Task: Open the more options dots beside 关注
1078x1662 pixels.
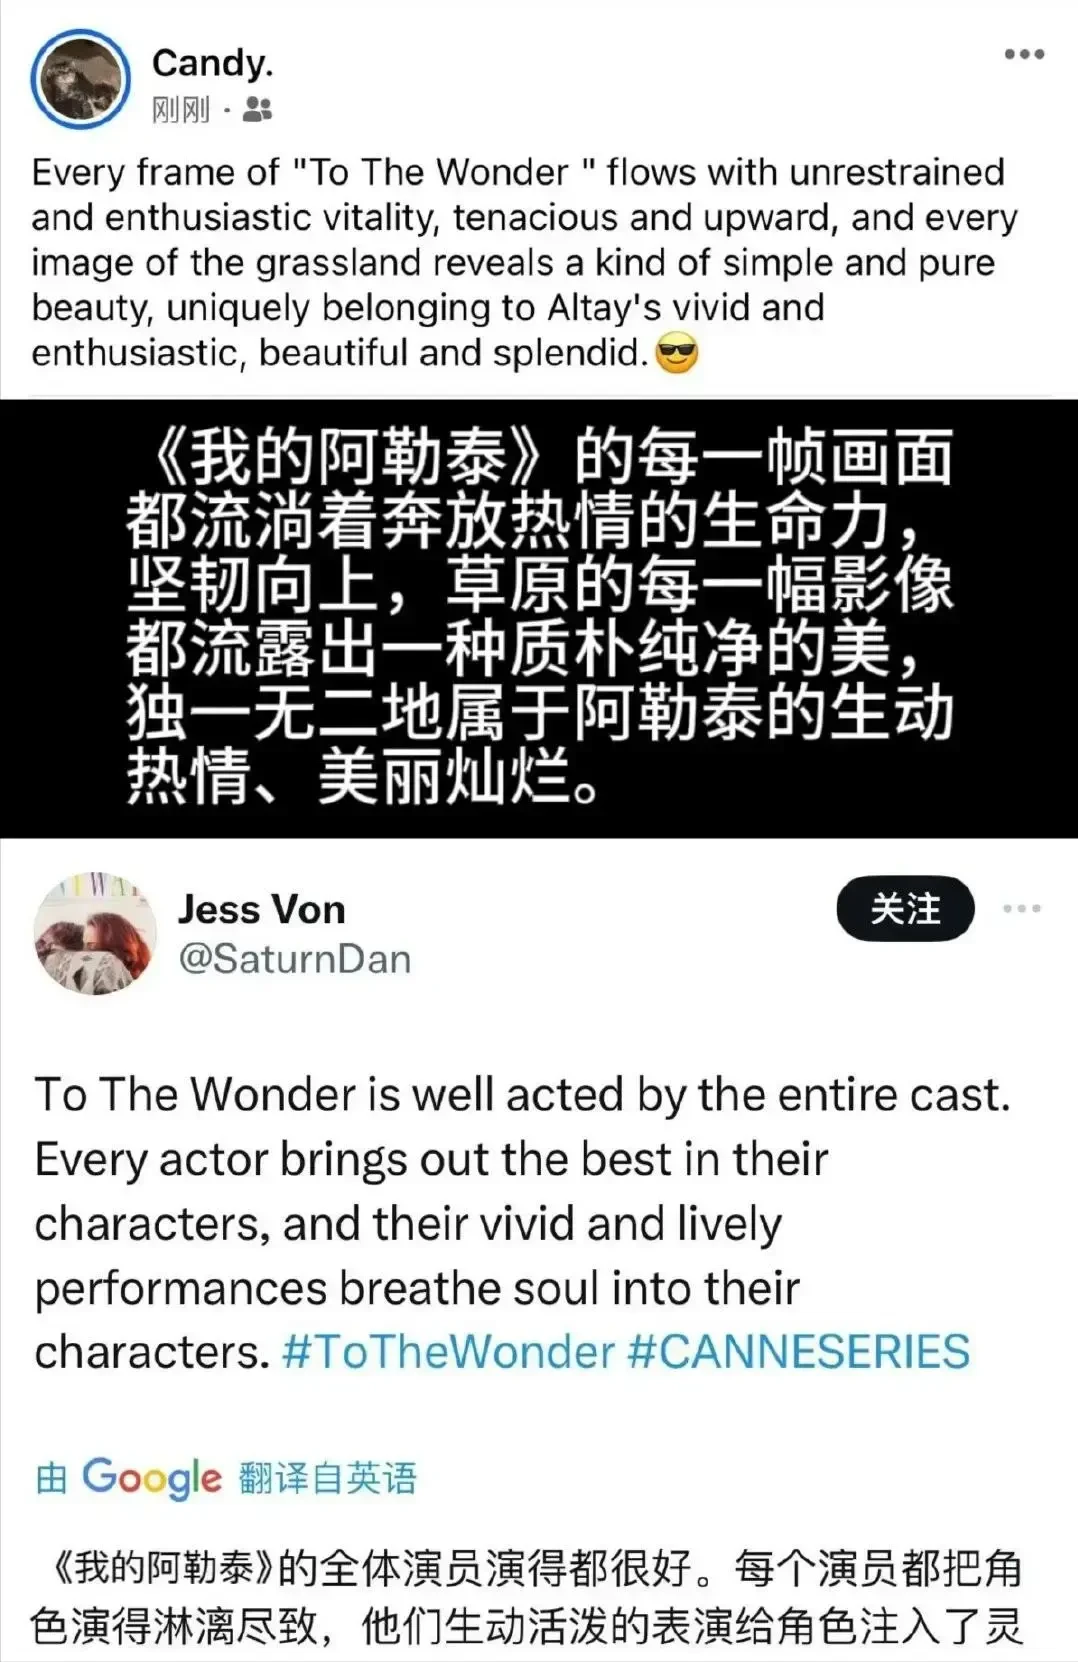Action: tap(1022, 908)
